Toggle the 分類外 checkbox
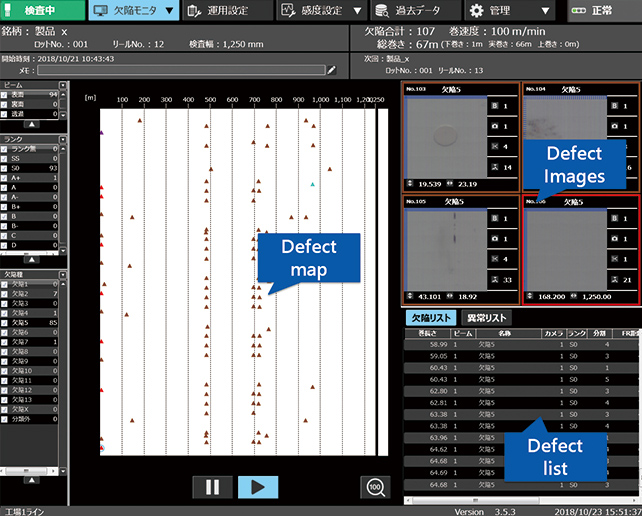Screen dimensions: 642x516 4,419
